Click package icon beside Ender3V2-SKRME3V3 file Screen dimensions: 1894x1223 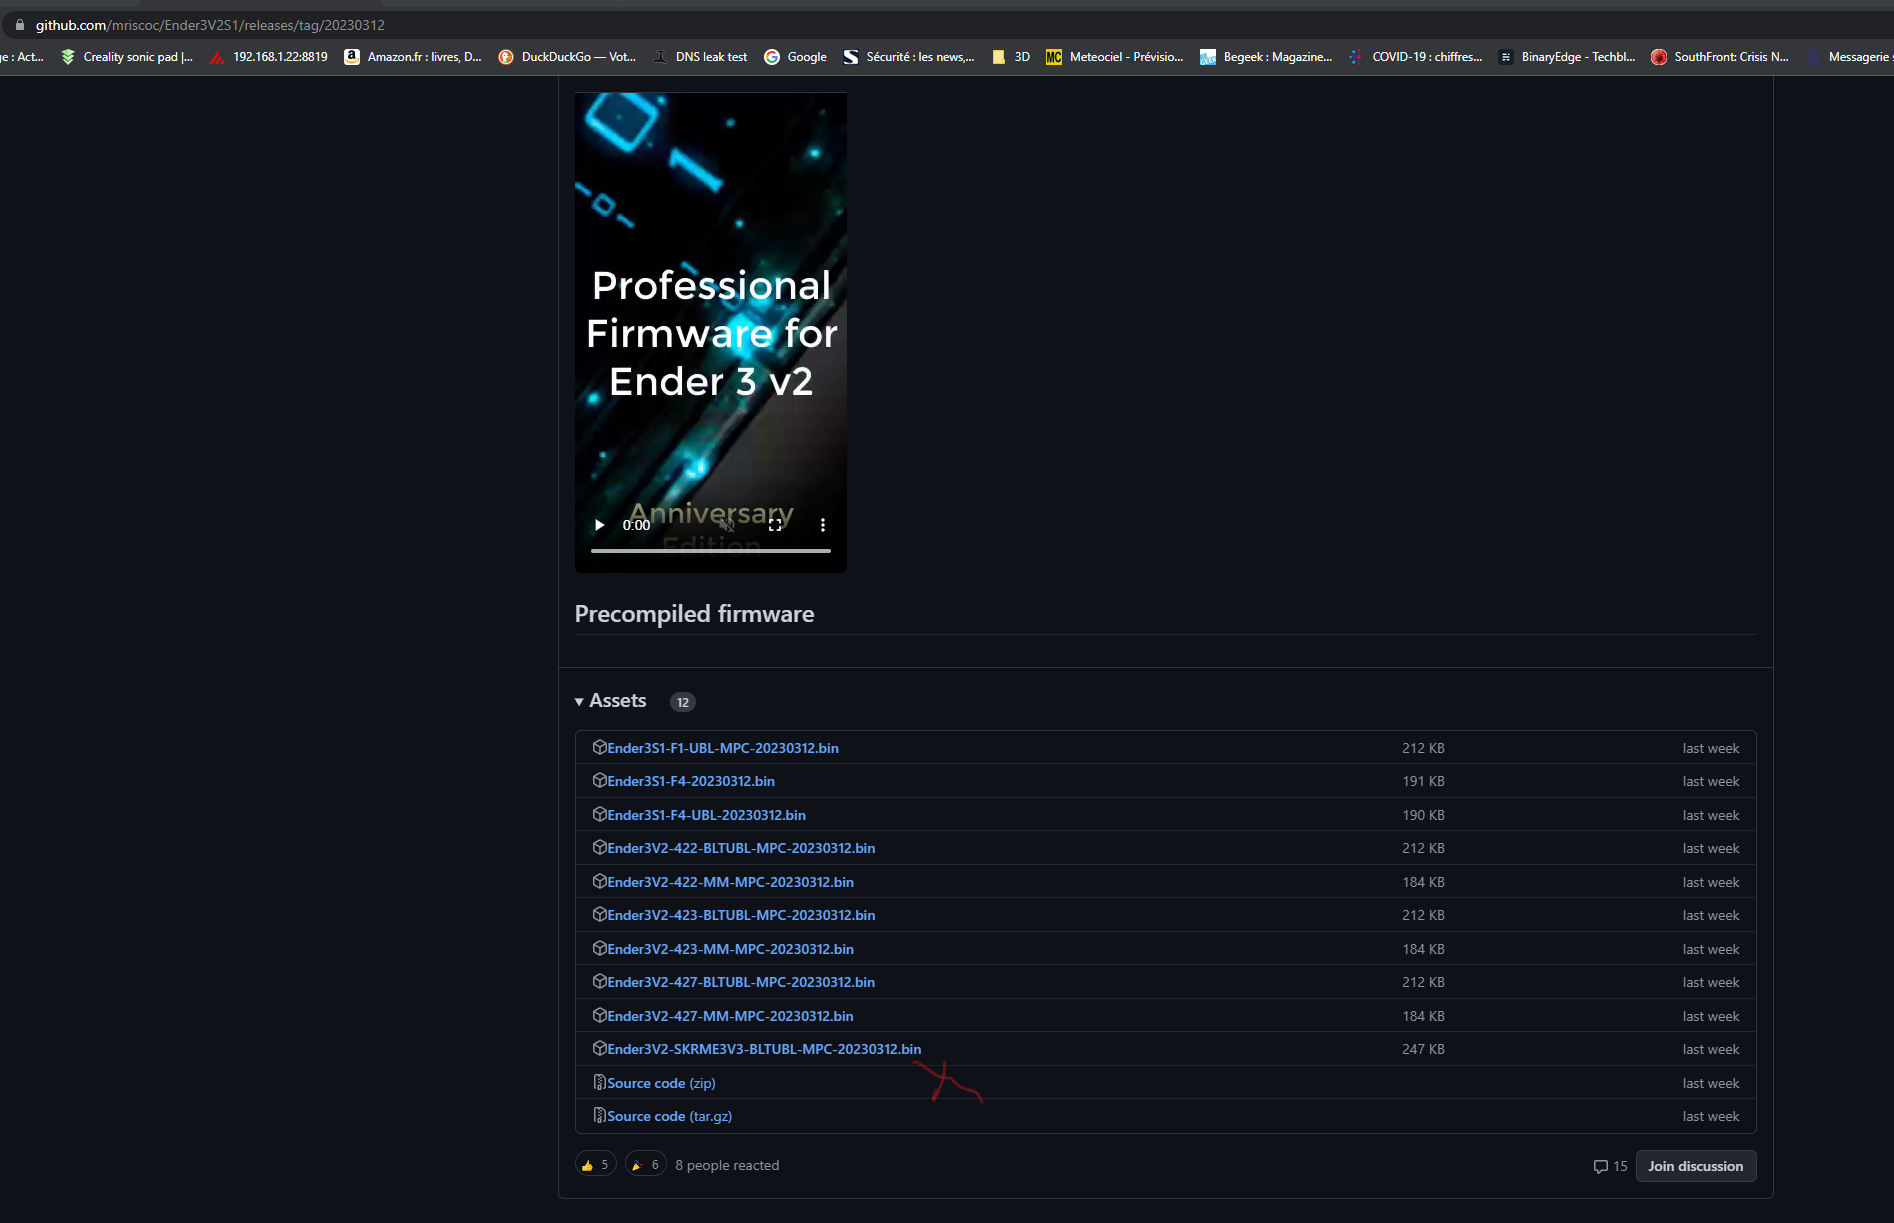point(600,1048)
